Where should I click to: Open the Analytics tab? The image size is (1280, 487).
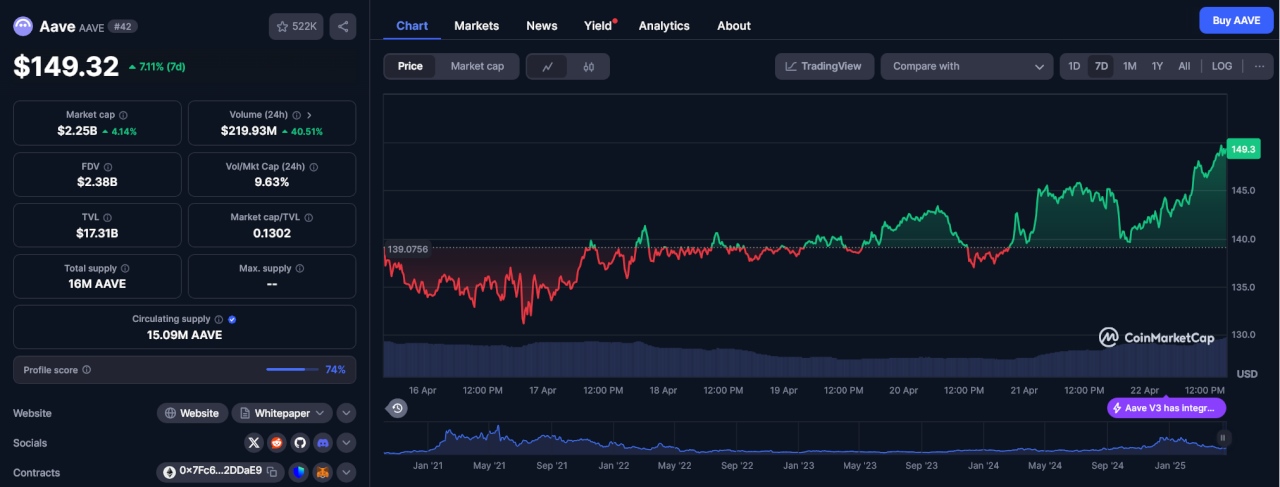pyautogui.click(x=664, y=26)
